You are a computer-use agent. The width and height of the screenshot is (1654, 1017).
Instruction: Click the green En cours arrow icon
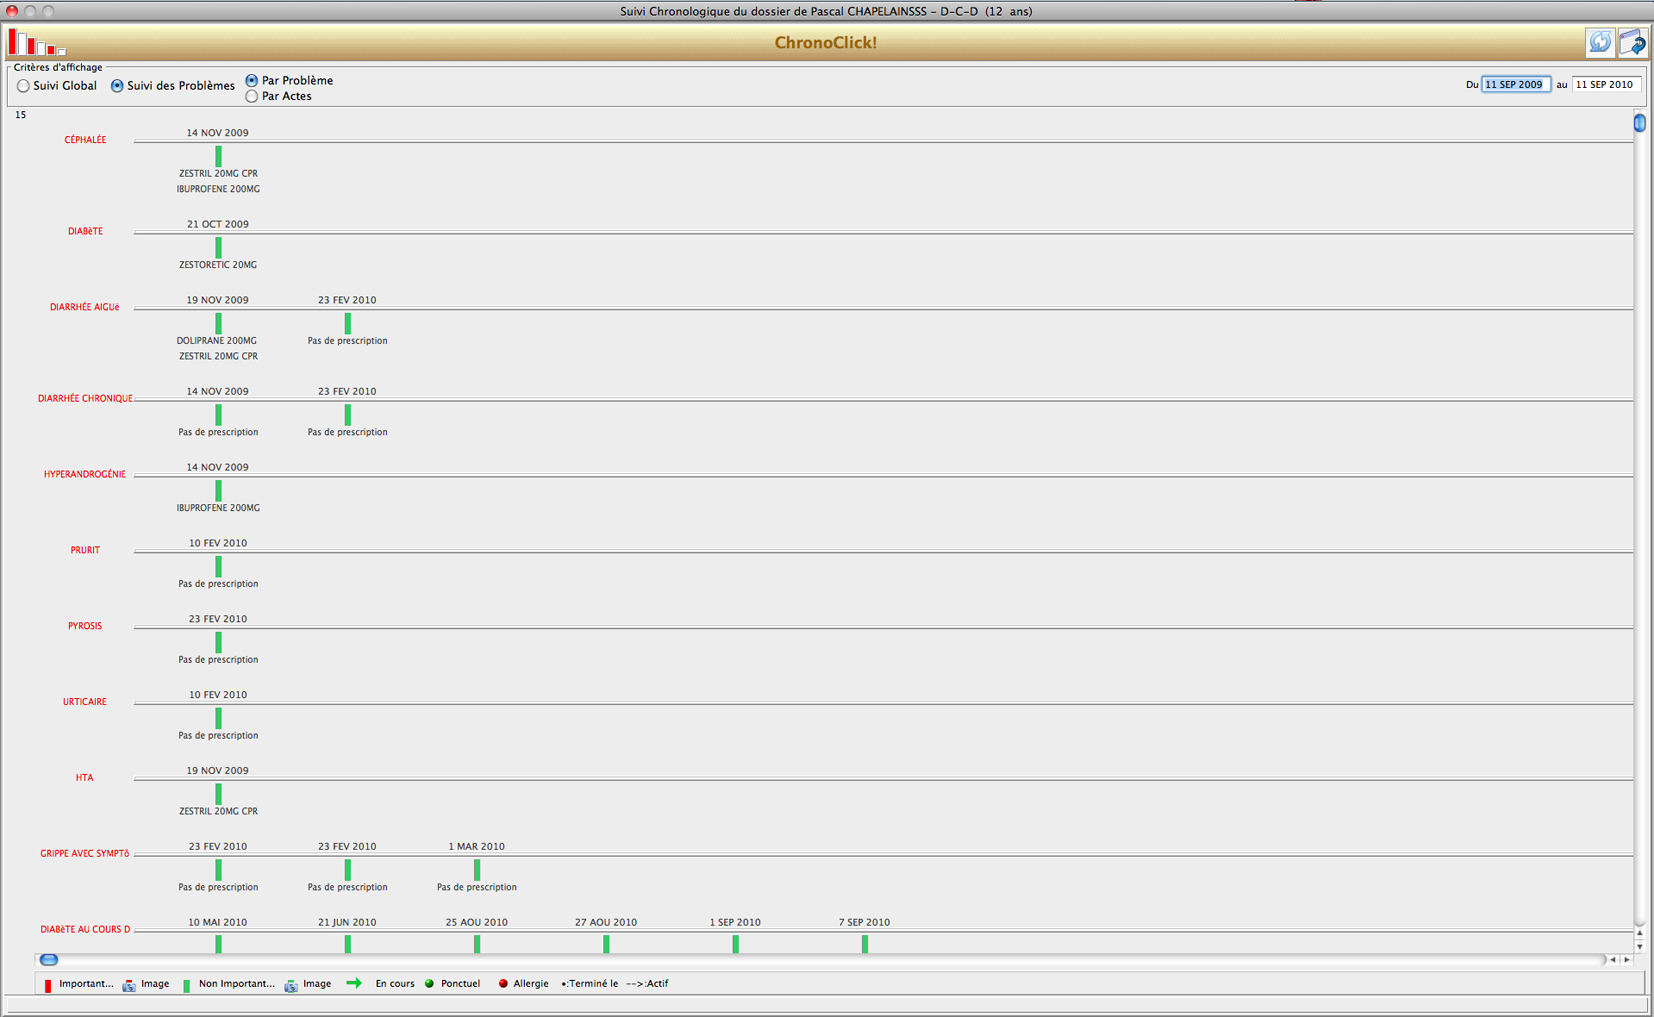[354, 984]
